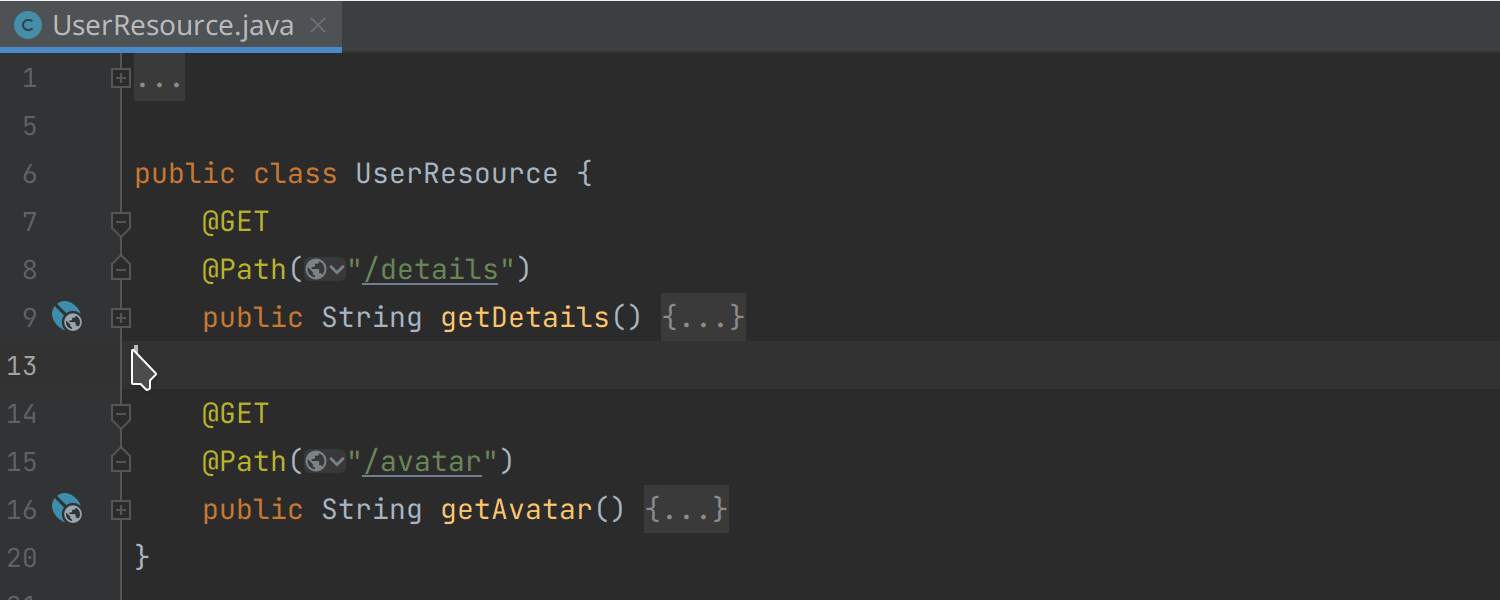Click the folded {...} body of getDetails
The width and height of the screenshot is (1500, 600).
pyautogui.click(x=703, y=317)
